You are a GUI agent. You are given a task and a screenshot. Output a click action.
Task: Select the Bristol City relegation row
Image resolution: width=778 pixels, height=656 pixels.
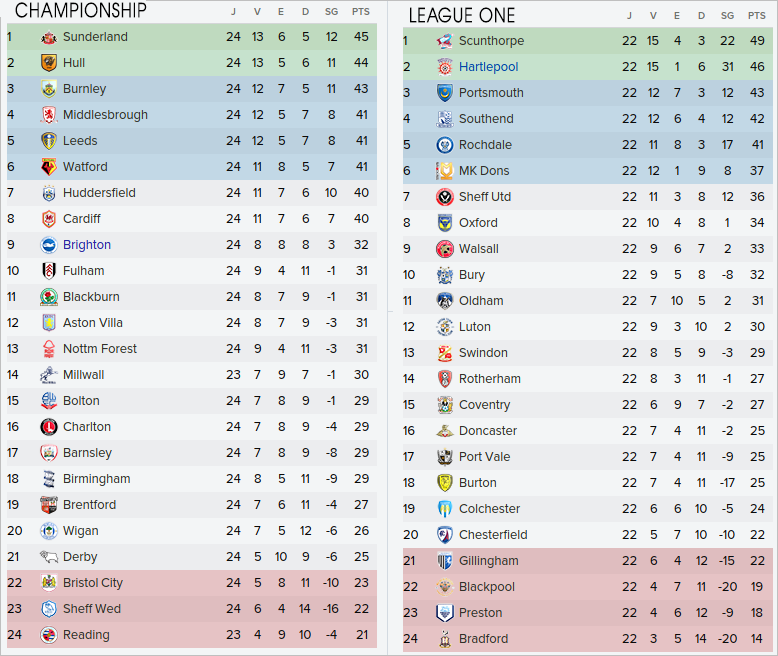point(190,583)
